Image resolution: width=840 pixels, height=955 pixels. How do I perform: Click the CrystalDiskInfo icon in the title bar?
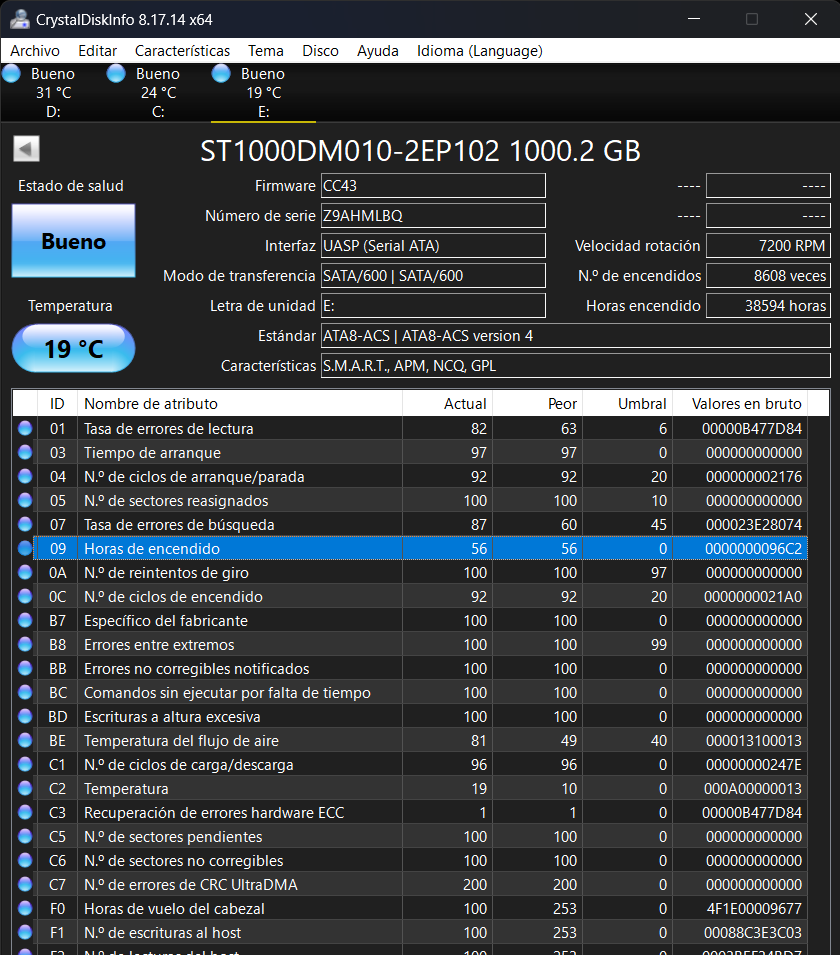click(x=19, y=18)
